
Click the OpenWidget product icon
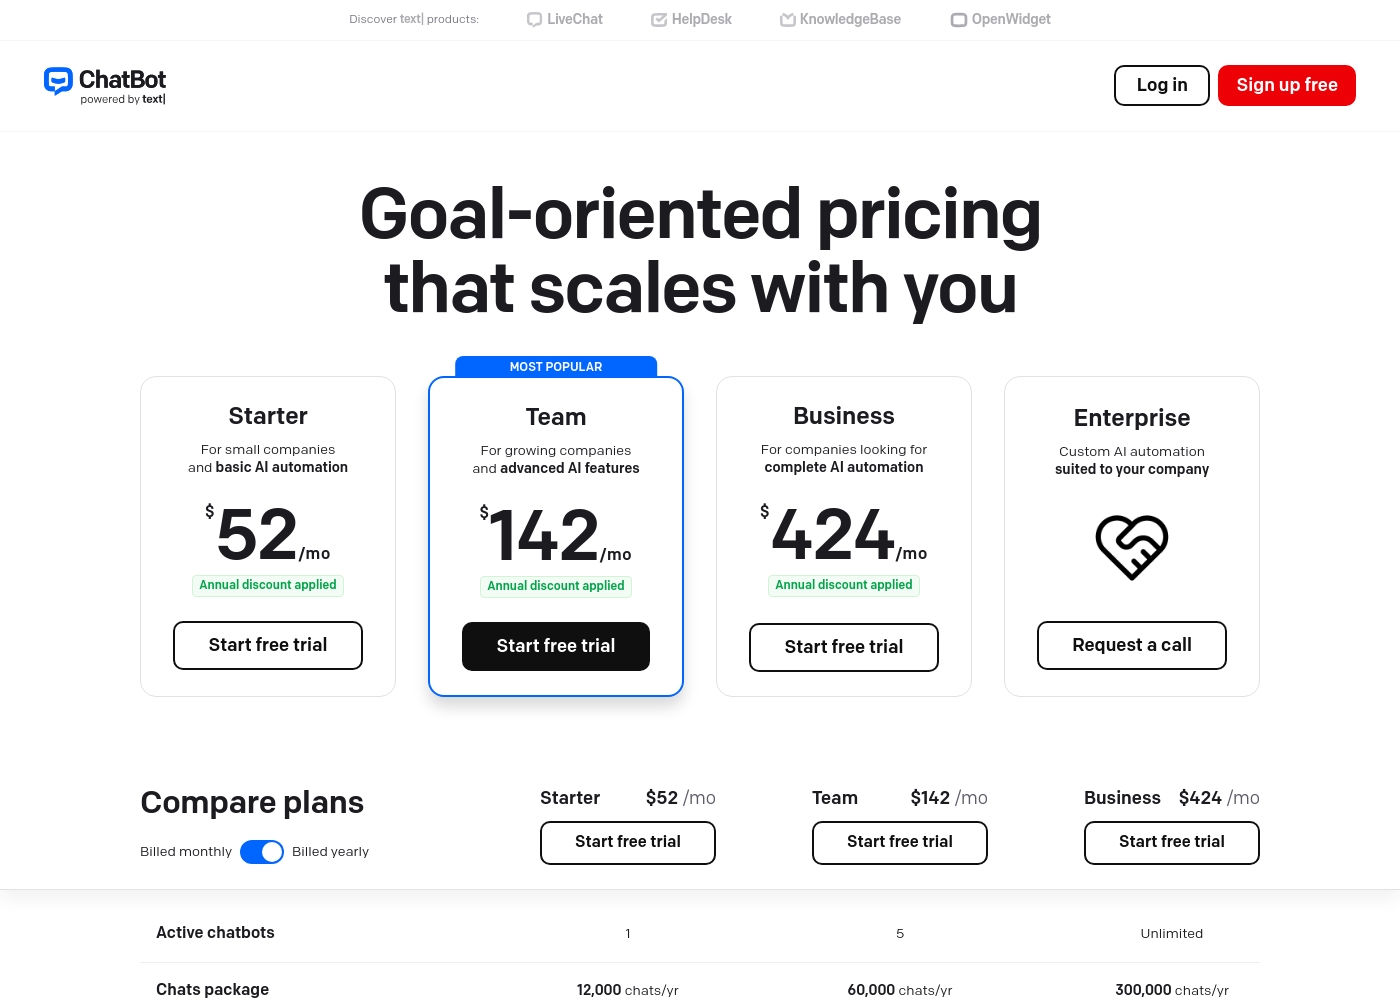point(958,19)
